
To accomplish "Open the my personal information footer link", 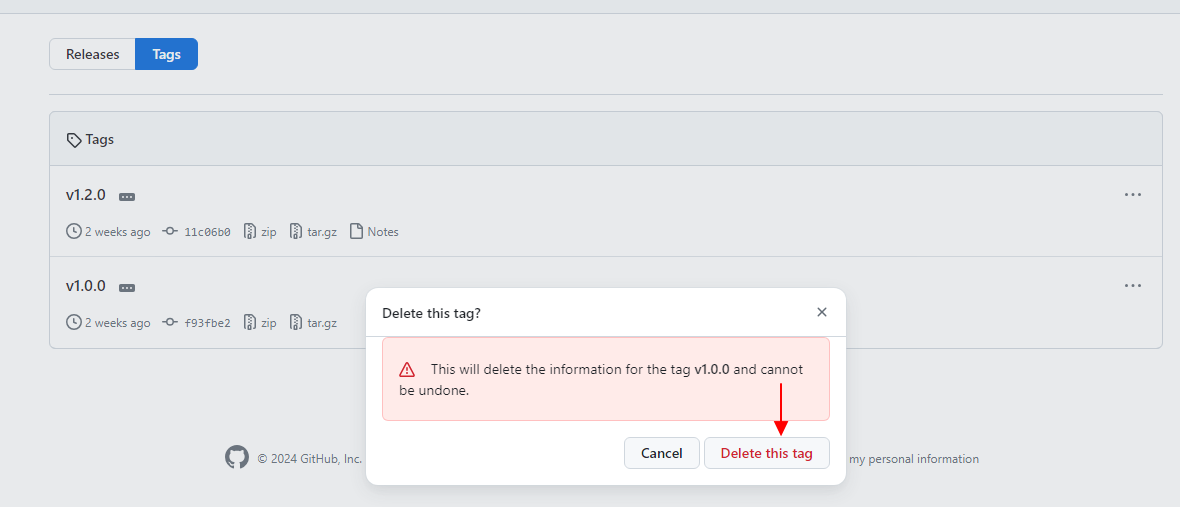I will point(913,459).
